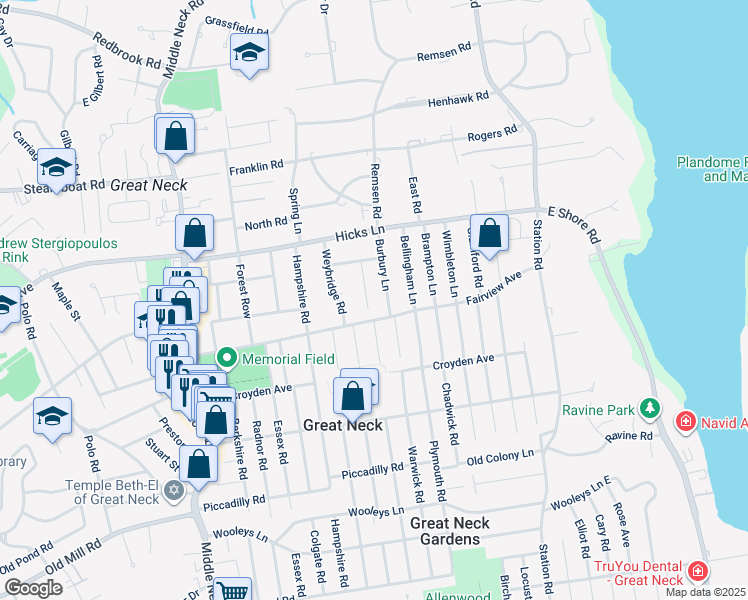The width and height of the screenshot is (748, 600).
Task: Click the school marker by Steamboat Rd
Action: tap(56, 169)
